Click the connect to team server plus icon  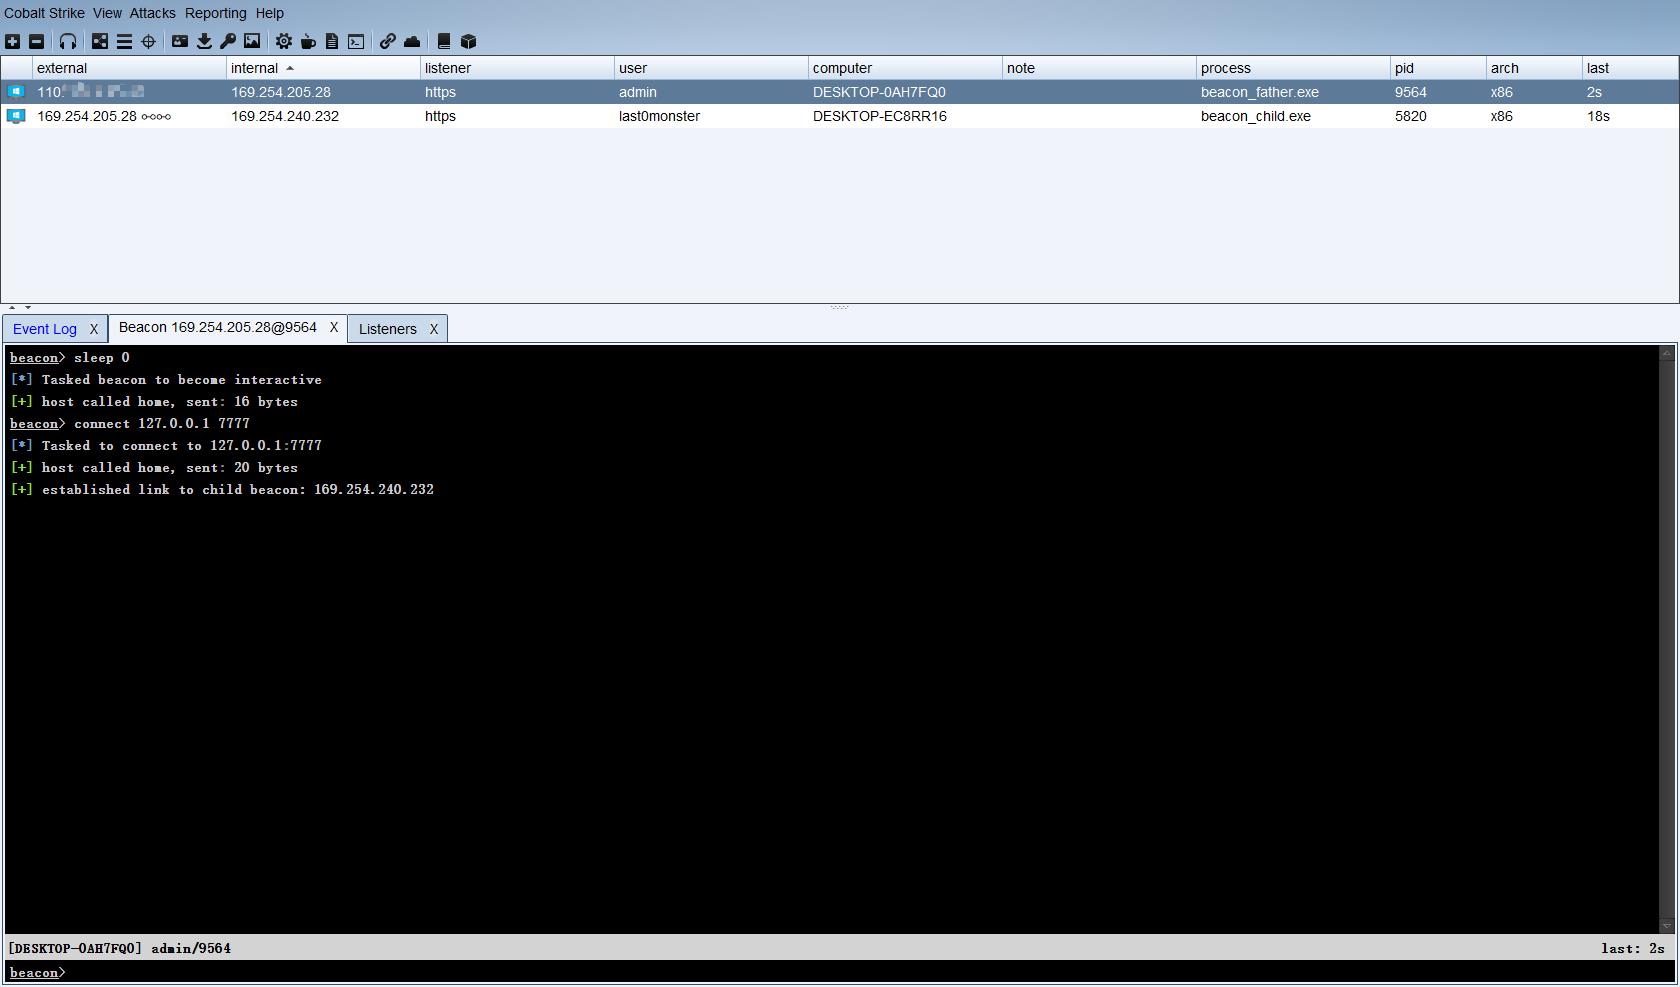[12, 41]
